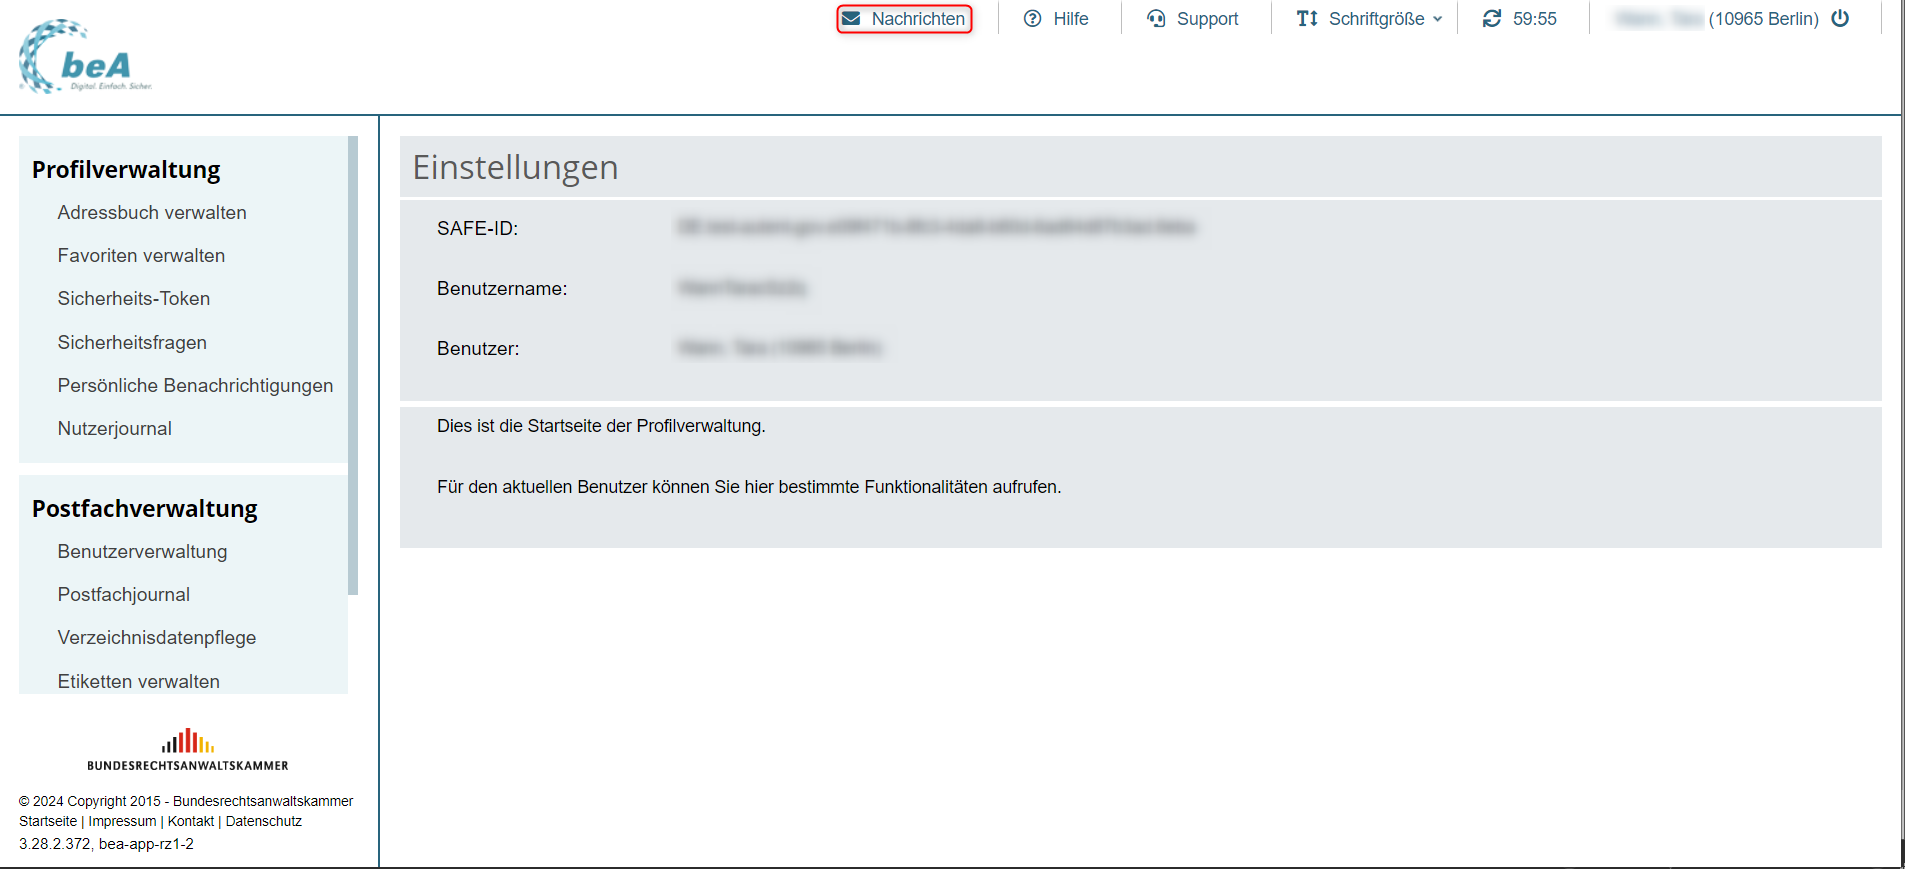Click the envelope icon next to Nachrichten
The height and width of the screenshot is (869, 1905).
coord(851,19)
